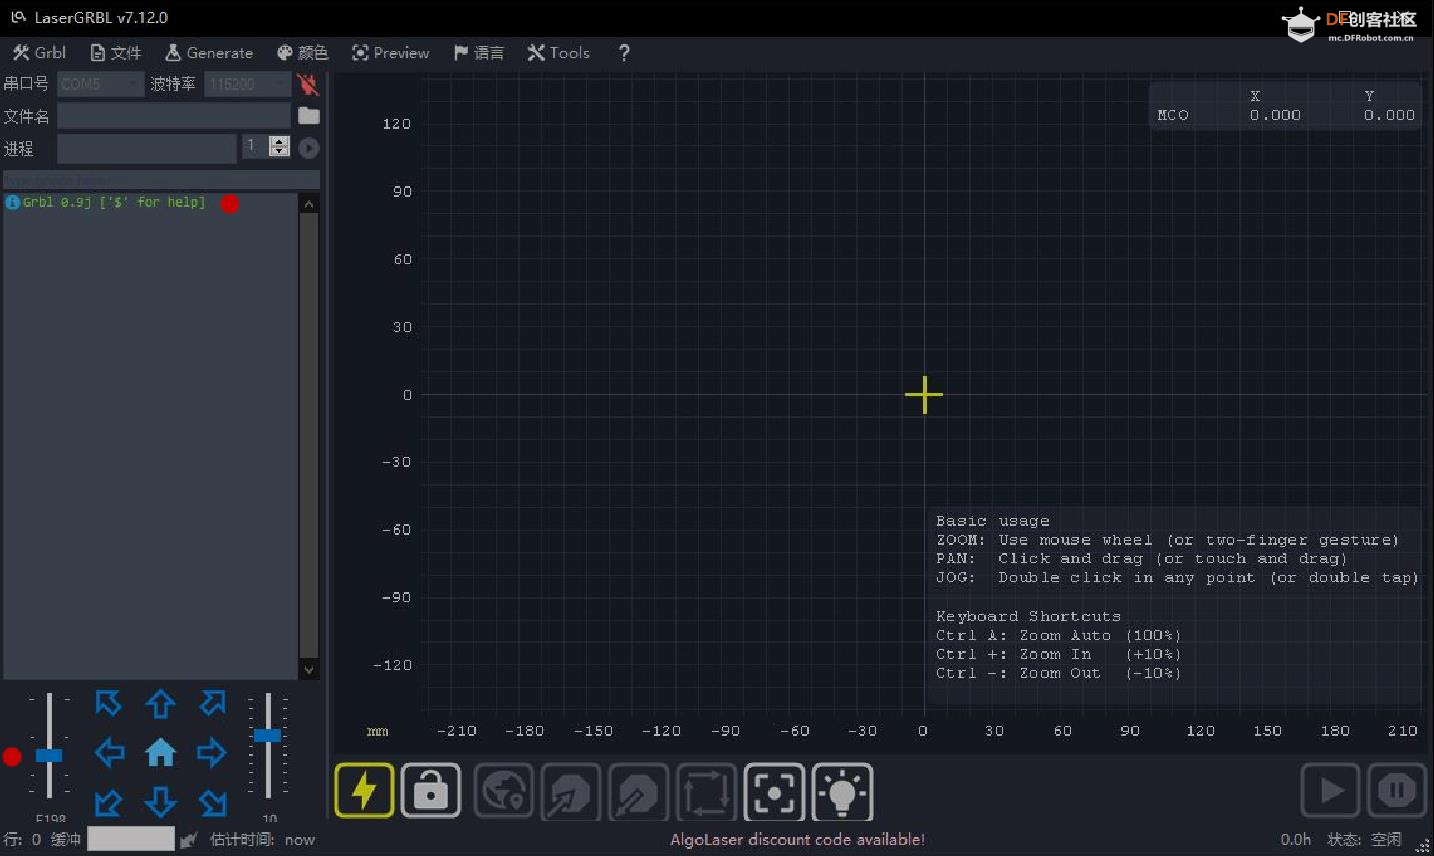Jog down with the down arrow
The image size is (1434, 856).
[160, 801]
